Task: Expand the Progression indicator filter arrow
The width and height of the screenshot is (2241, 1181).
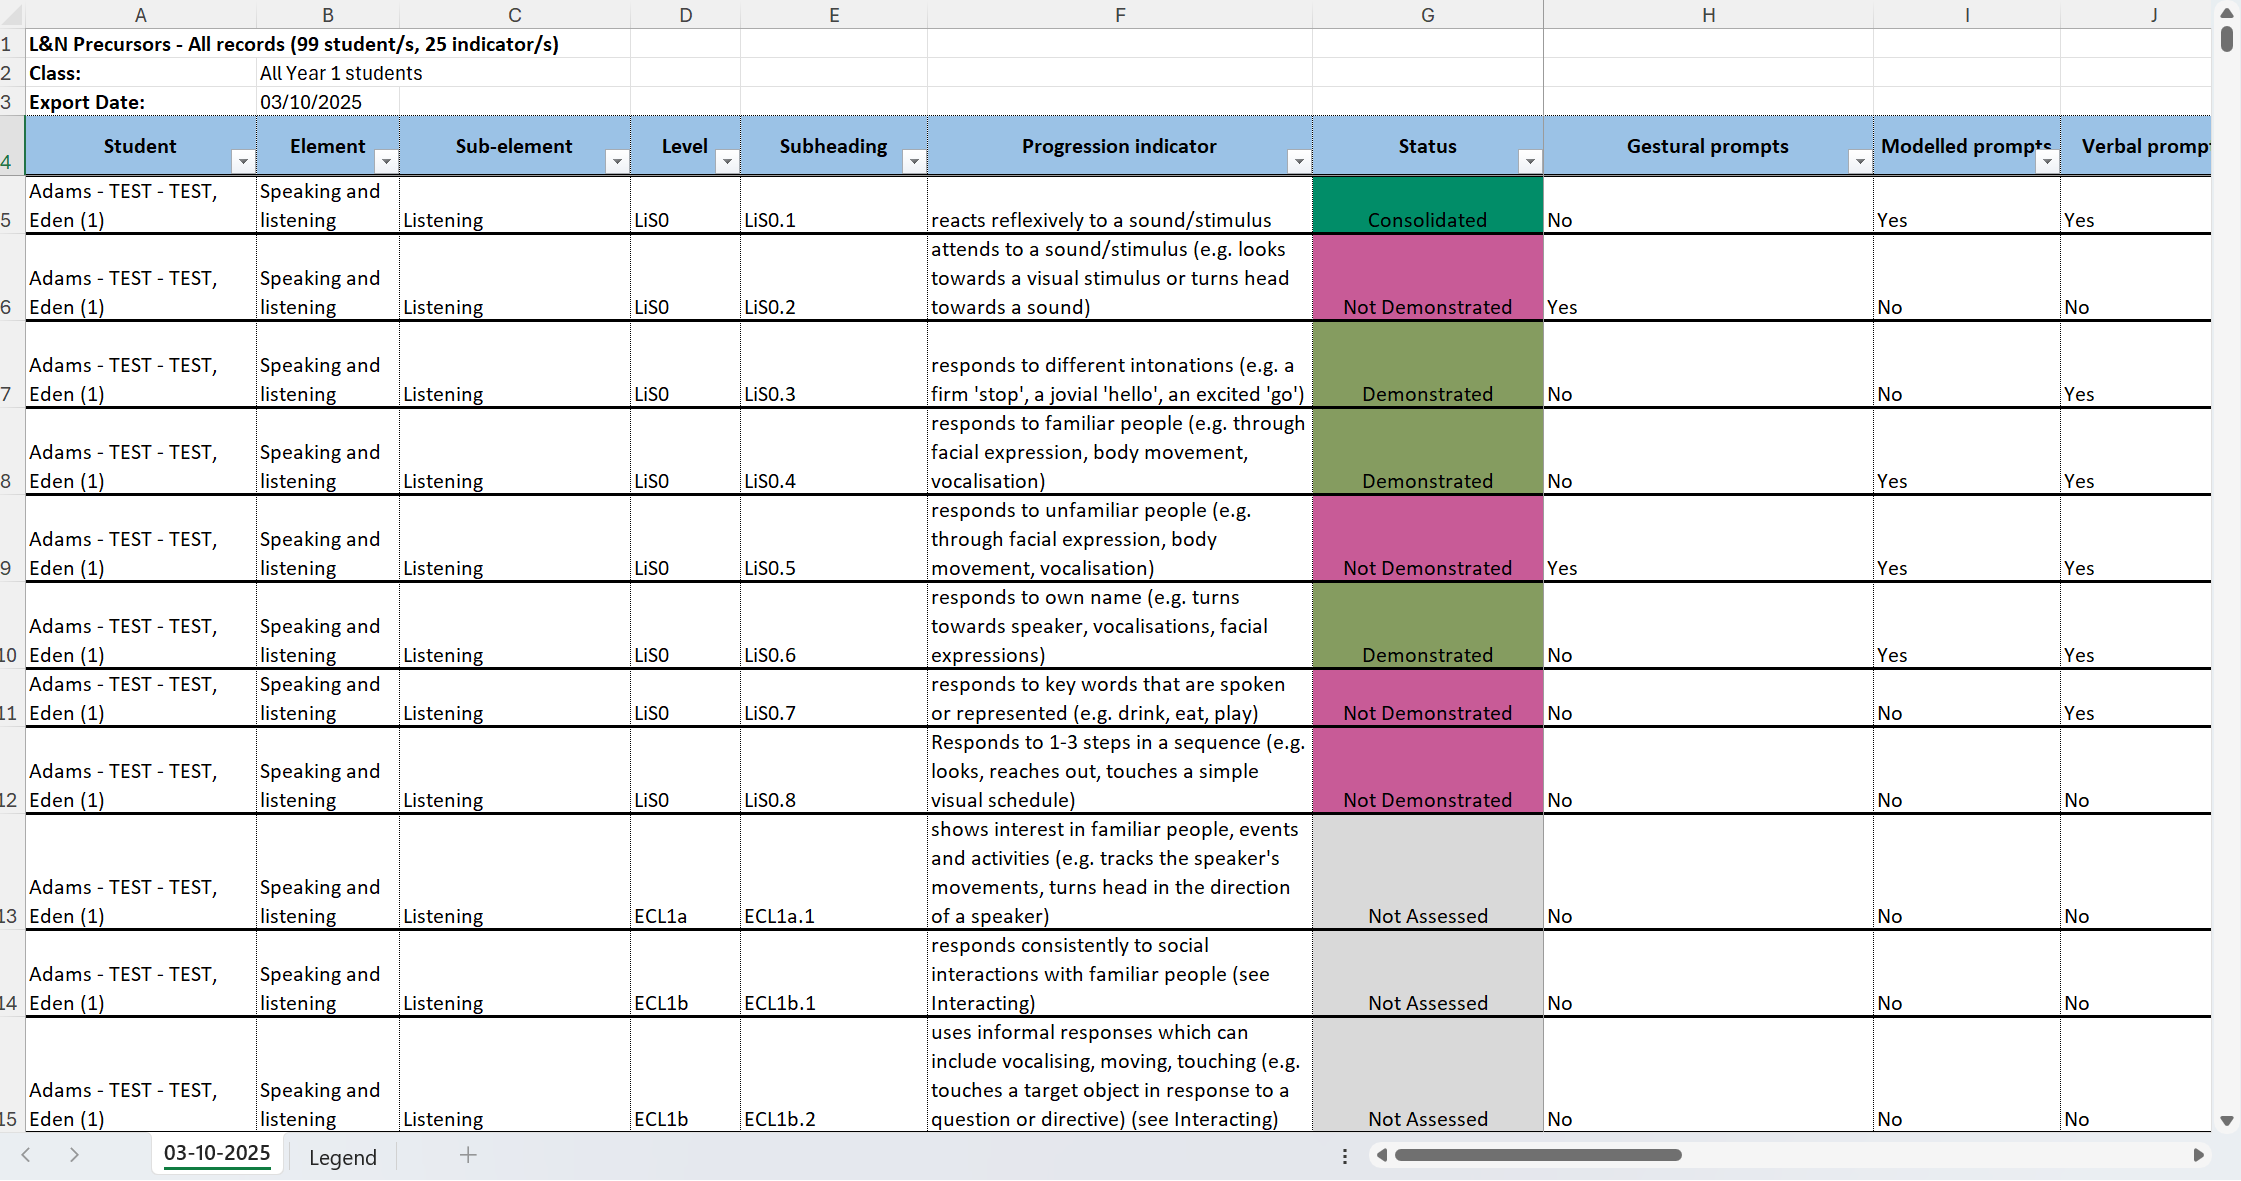Action: click(1298, 162)
